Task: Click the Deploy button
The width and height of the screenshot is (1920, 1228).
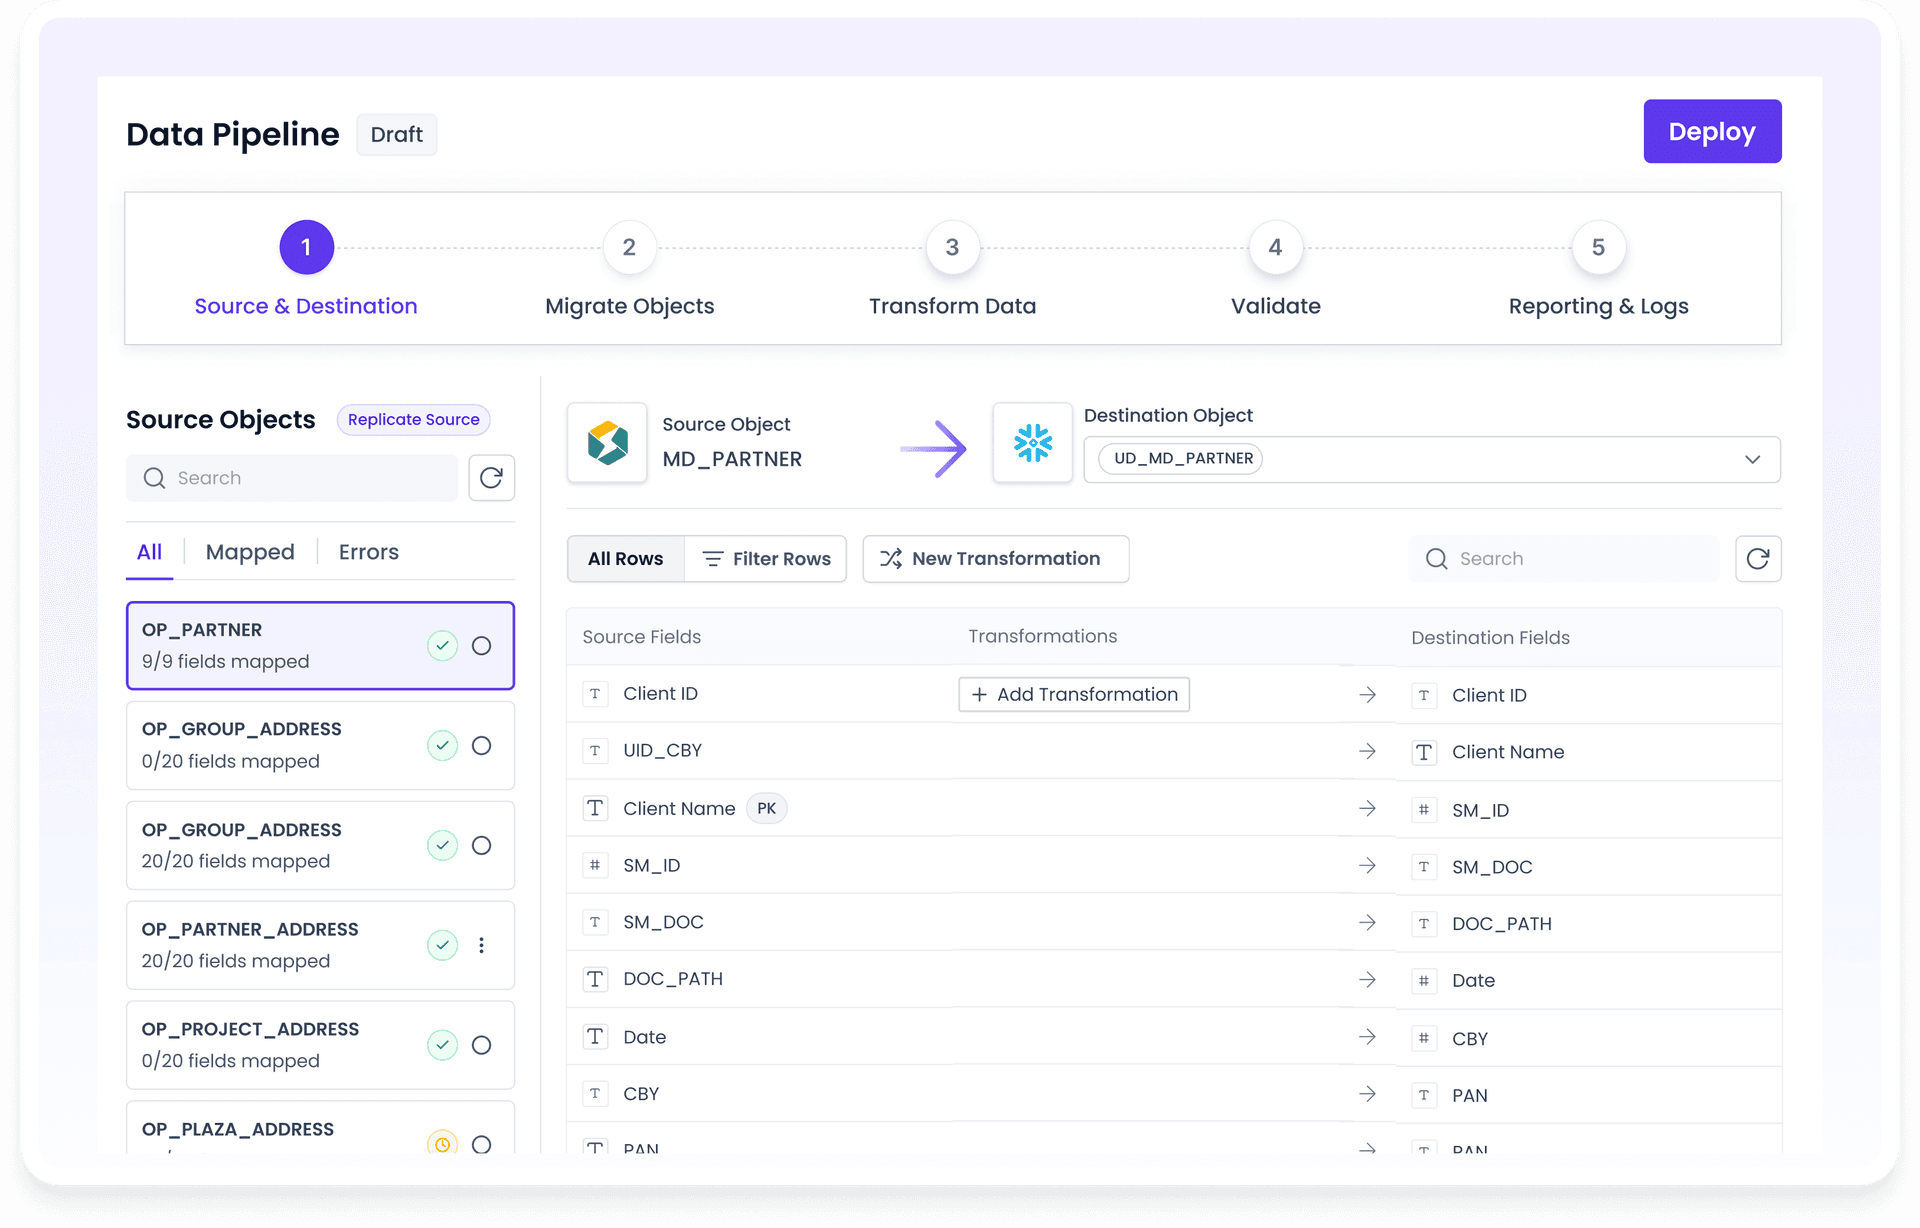Action: point(1711,131)
